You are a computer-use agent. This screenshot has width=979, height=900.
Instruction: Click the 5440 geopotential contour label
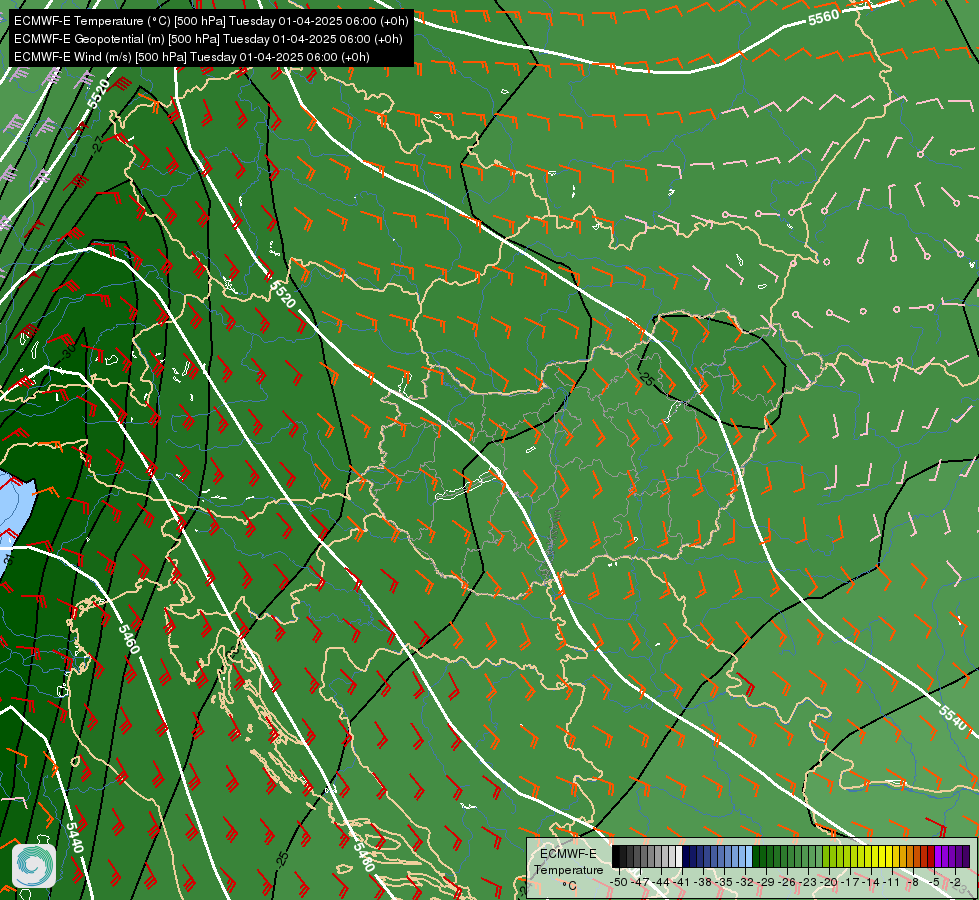coord(74,838)
